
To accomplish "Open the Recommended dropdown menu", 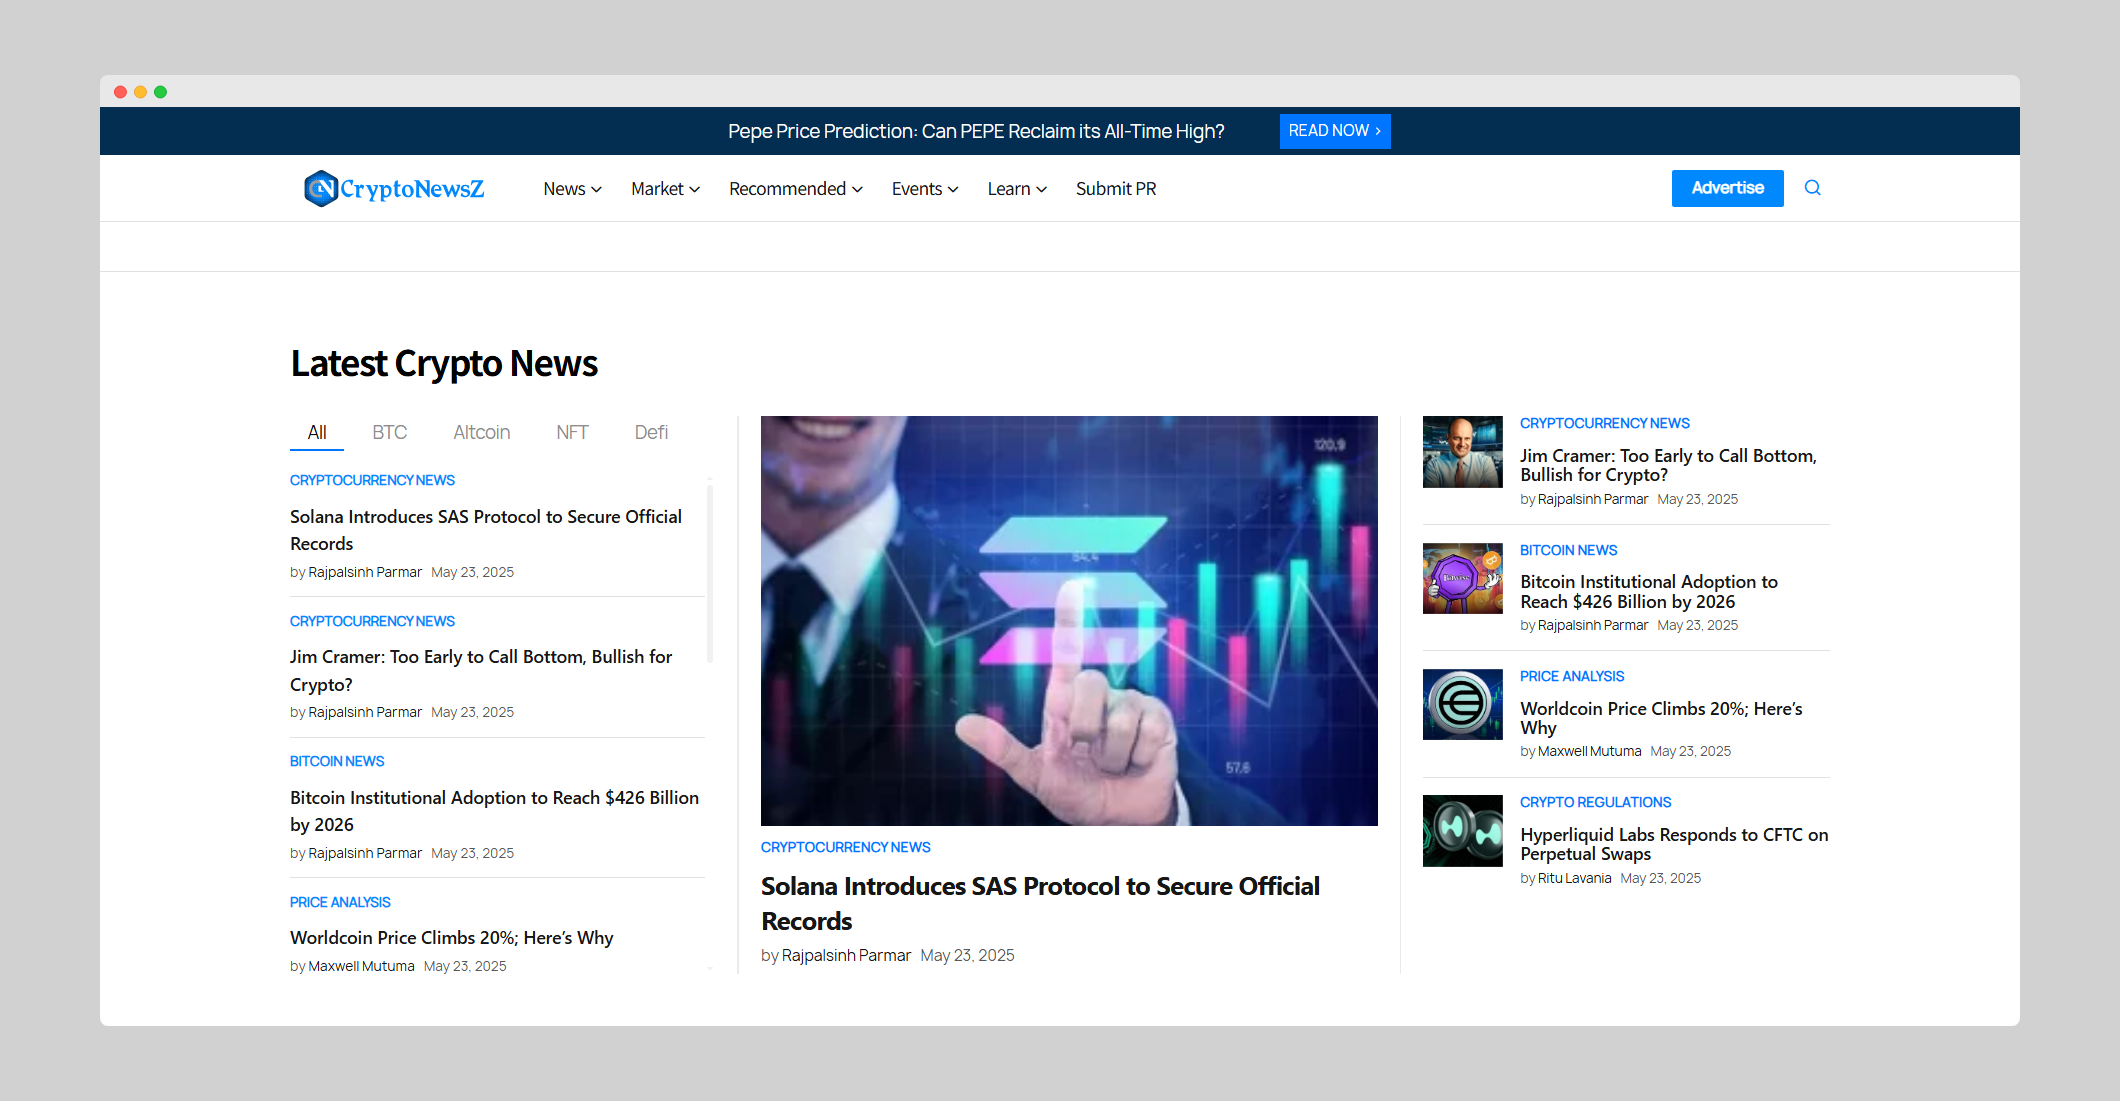I will pyautogui.click(x=795, y=189).
